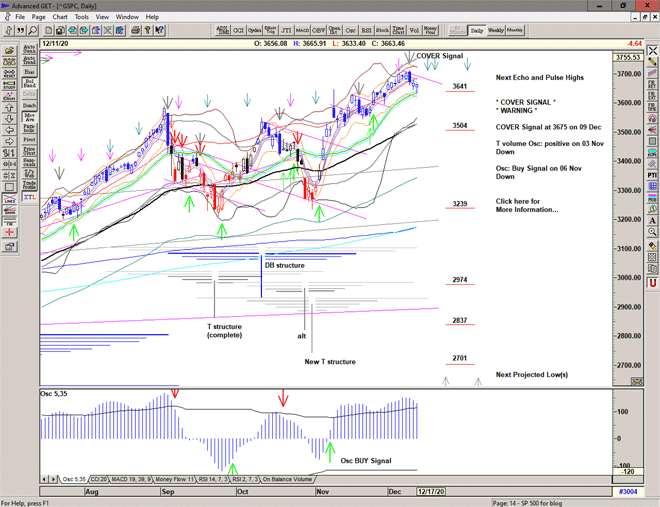
Task: Toggle the Moving Average study button
Action: pyautogui.click(x=29, y=115)
